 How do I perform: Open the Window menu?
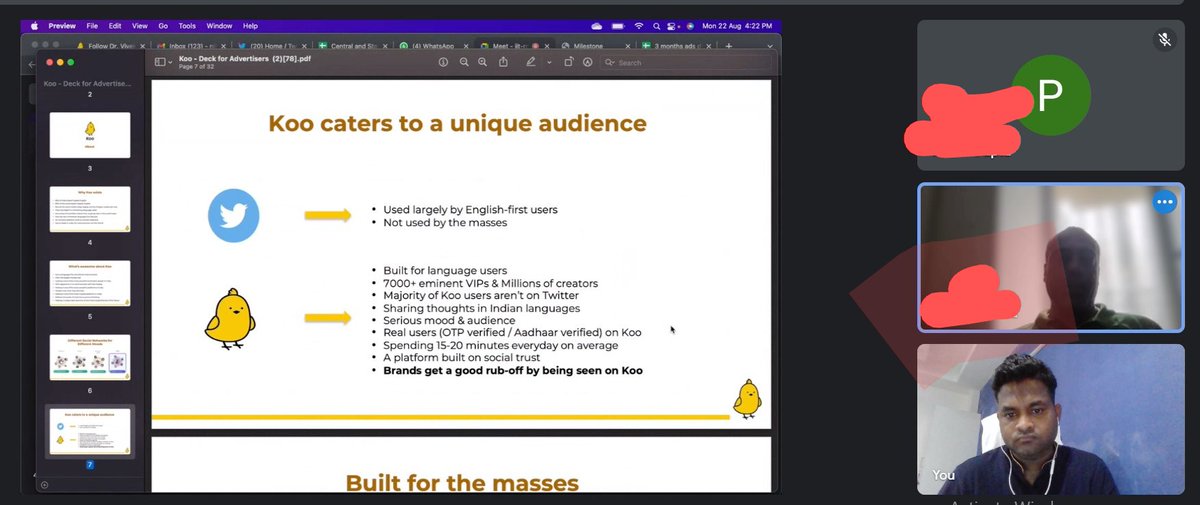[219, 26]
